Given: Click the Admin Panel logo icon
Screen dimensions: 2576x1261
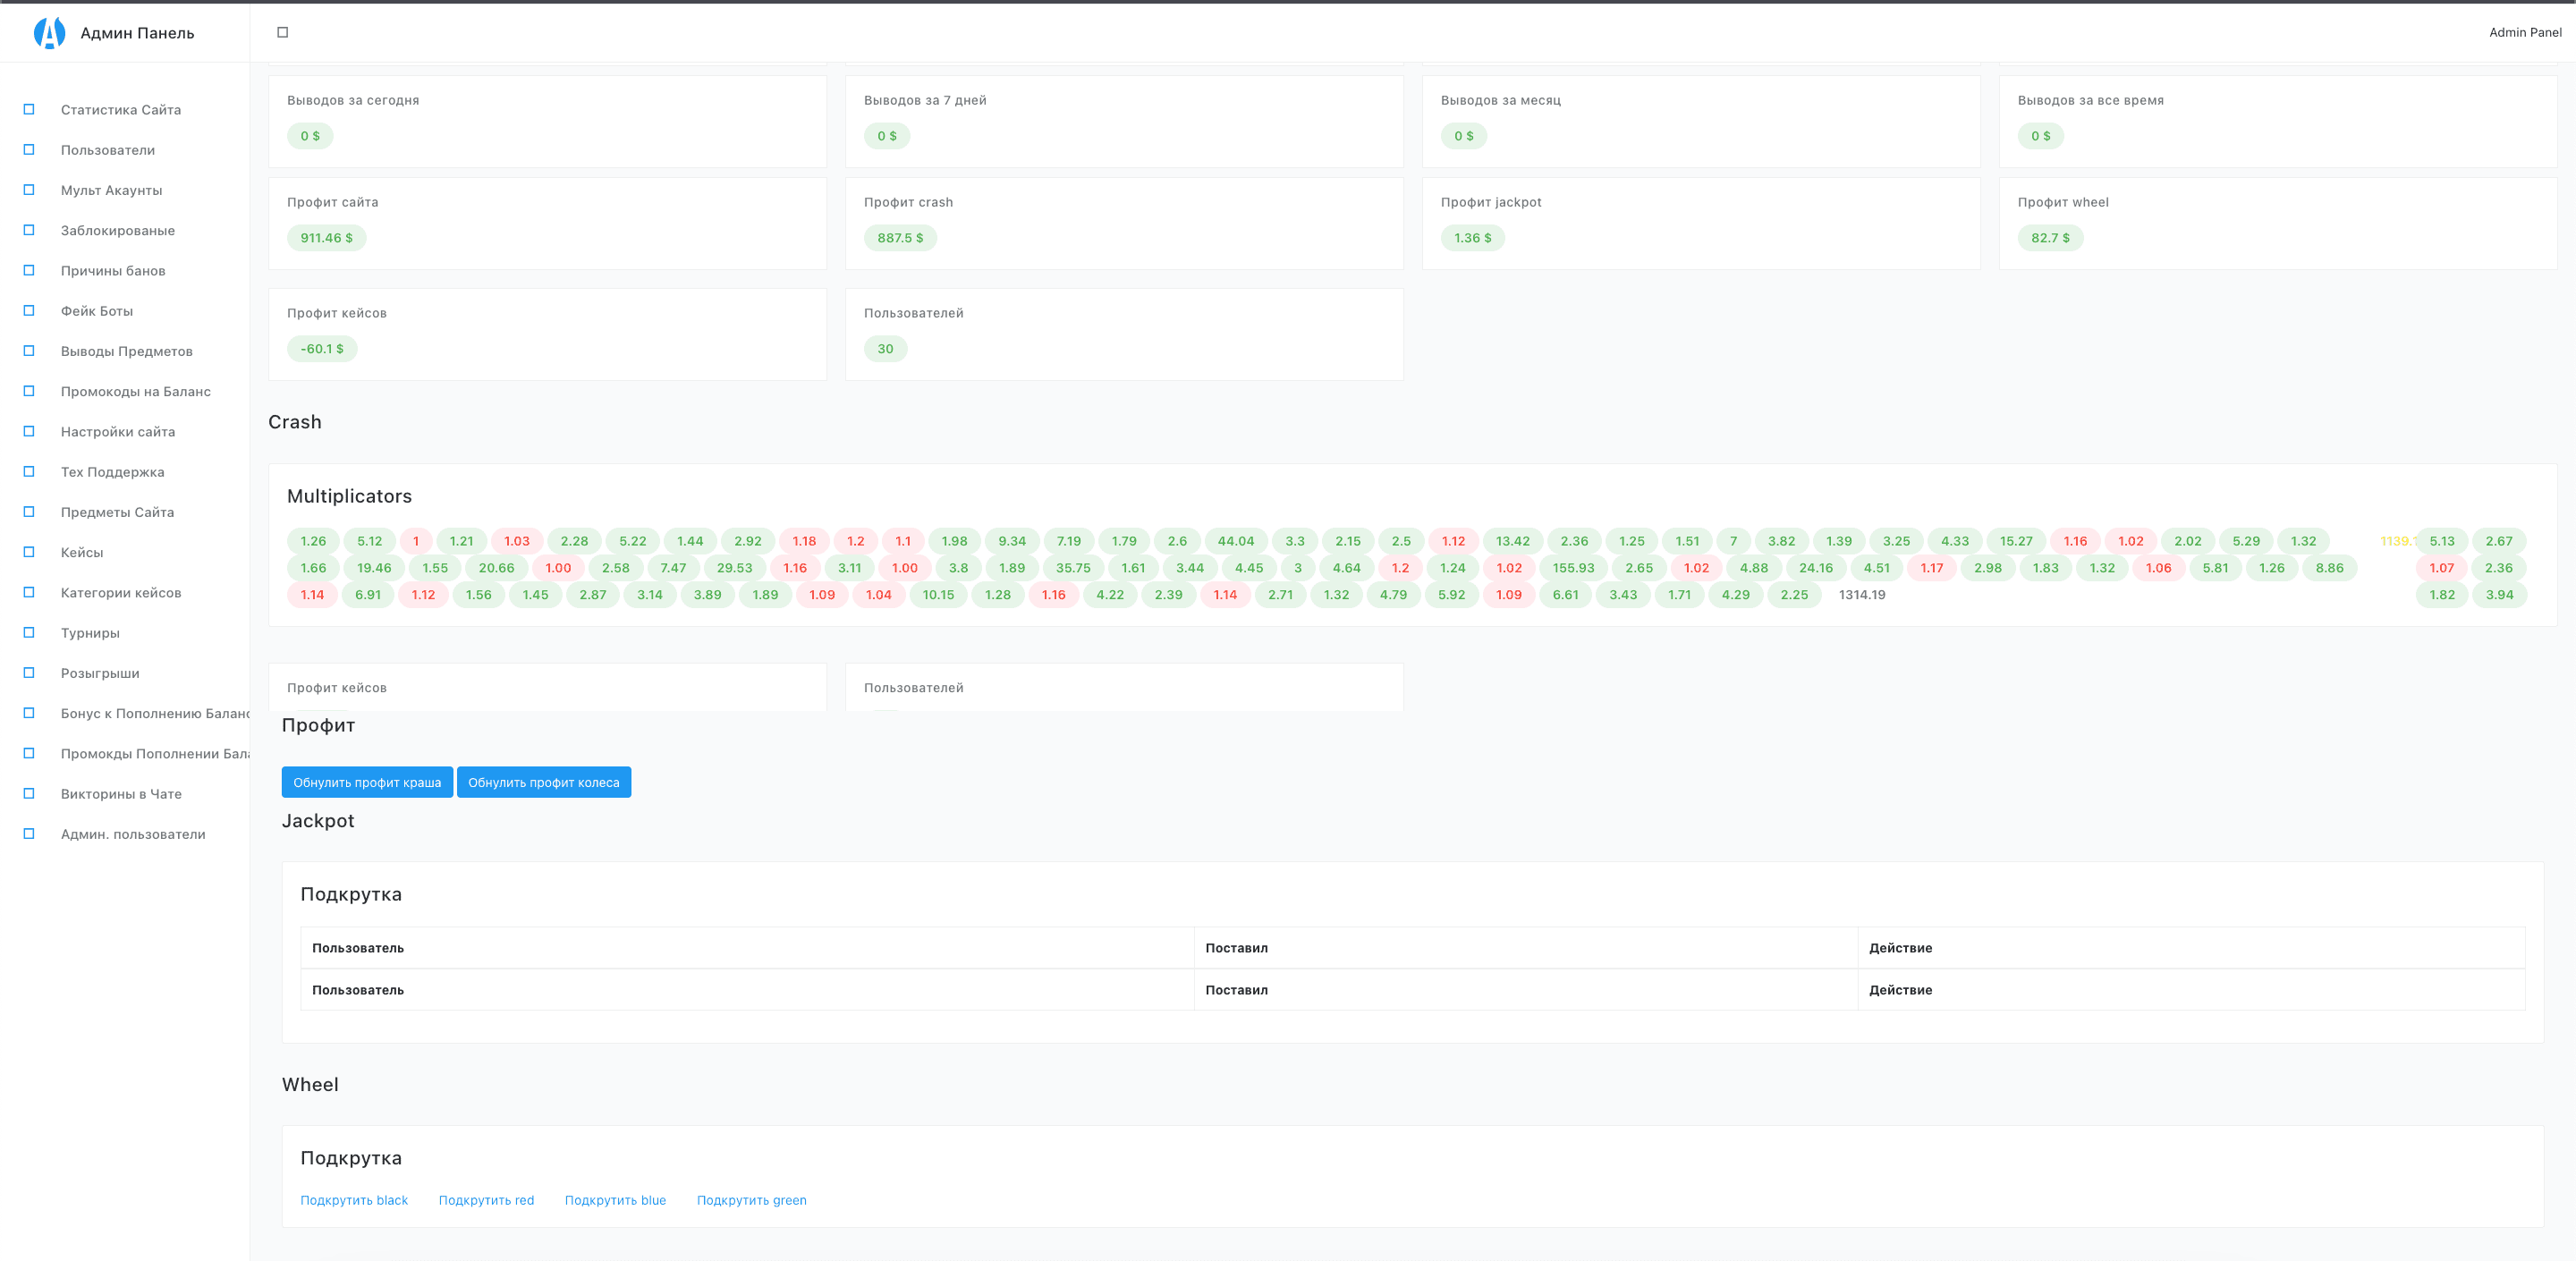Looking at the screenshot, I should coord(49,33).
